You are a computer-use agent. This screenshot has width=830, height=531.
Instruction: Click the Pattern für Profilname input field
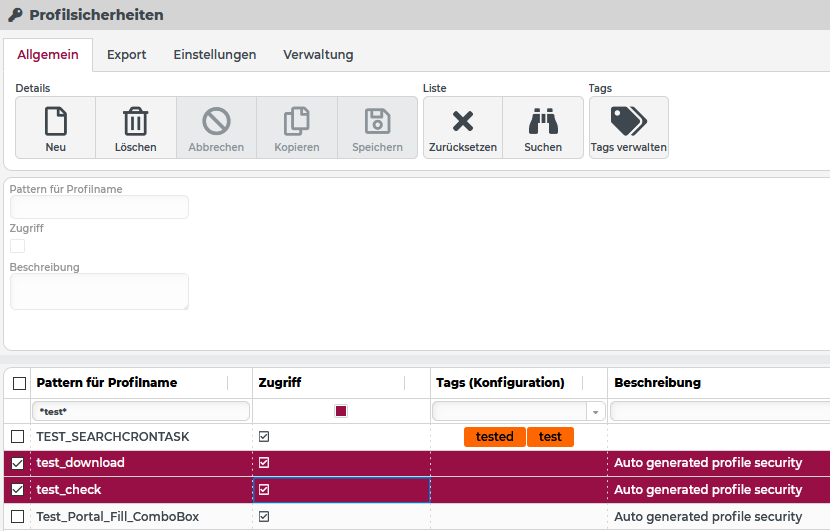99,208
